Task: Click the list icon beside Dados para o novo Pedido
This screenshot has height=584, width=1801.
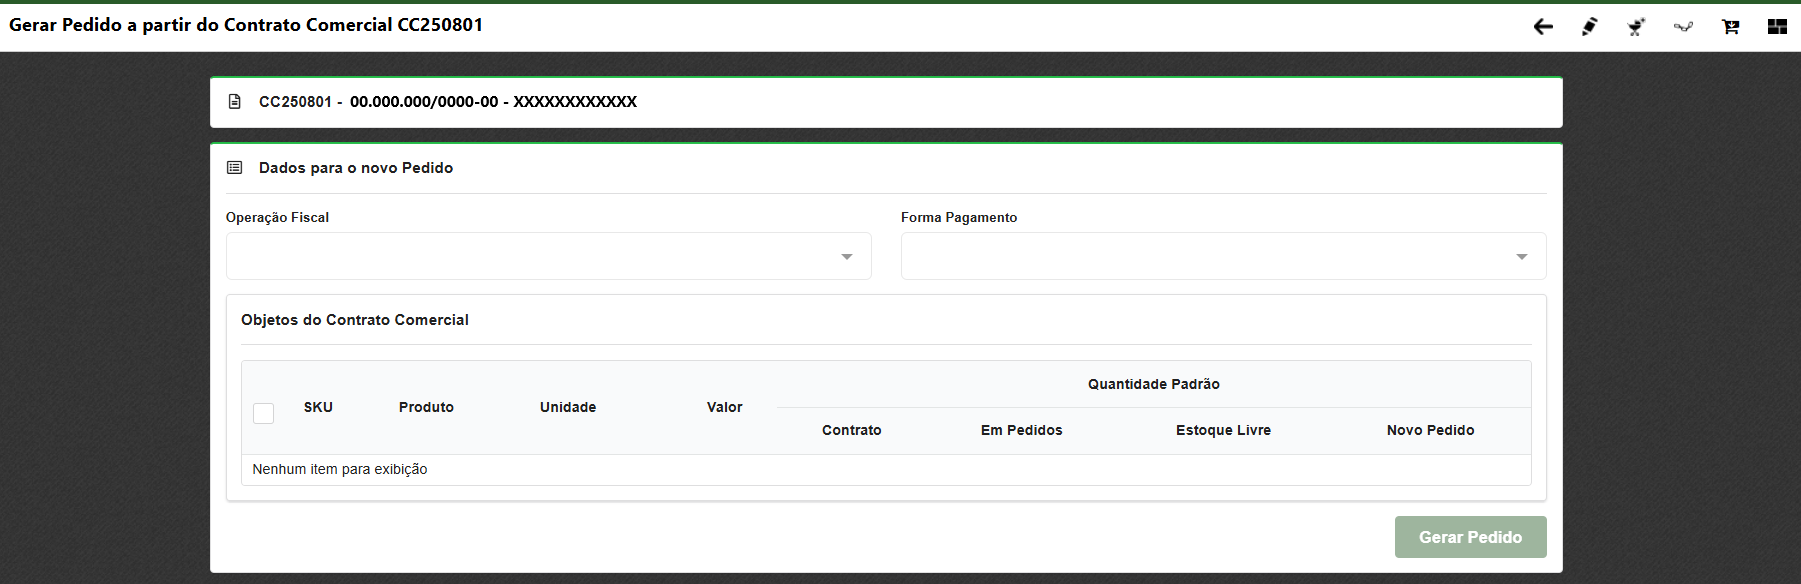Action: tap(235, 168)
